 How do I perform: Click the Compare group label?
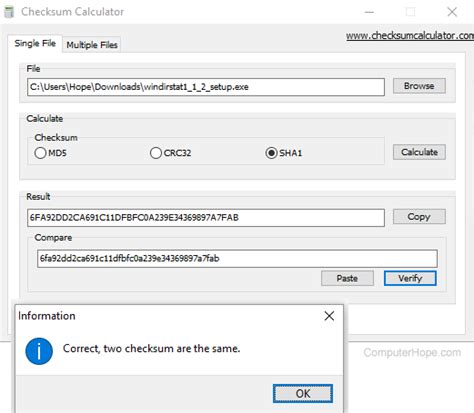coord(53,238)
